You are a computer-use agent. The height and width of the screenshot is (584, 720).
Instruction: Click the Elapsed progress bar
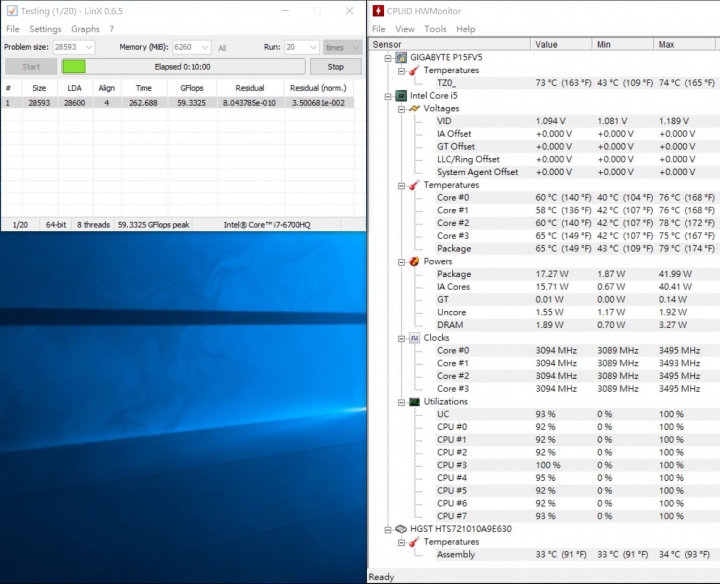tap(184, 67)
